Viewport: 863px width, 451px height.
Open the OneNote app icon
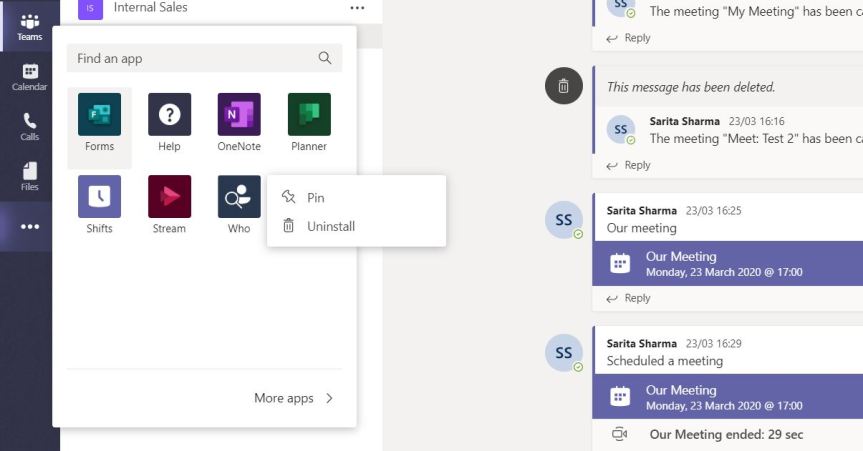(239, 115)
